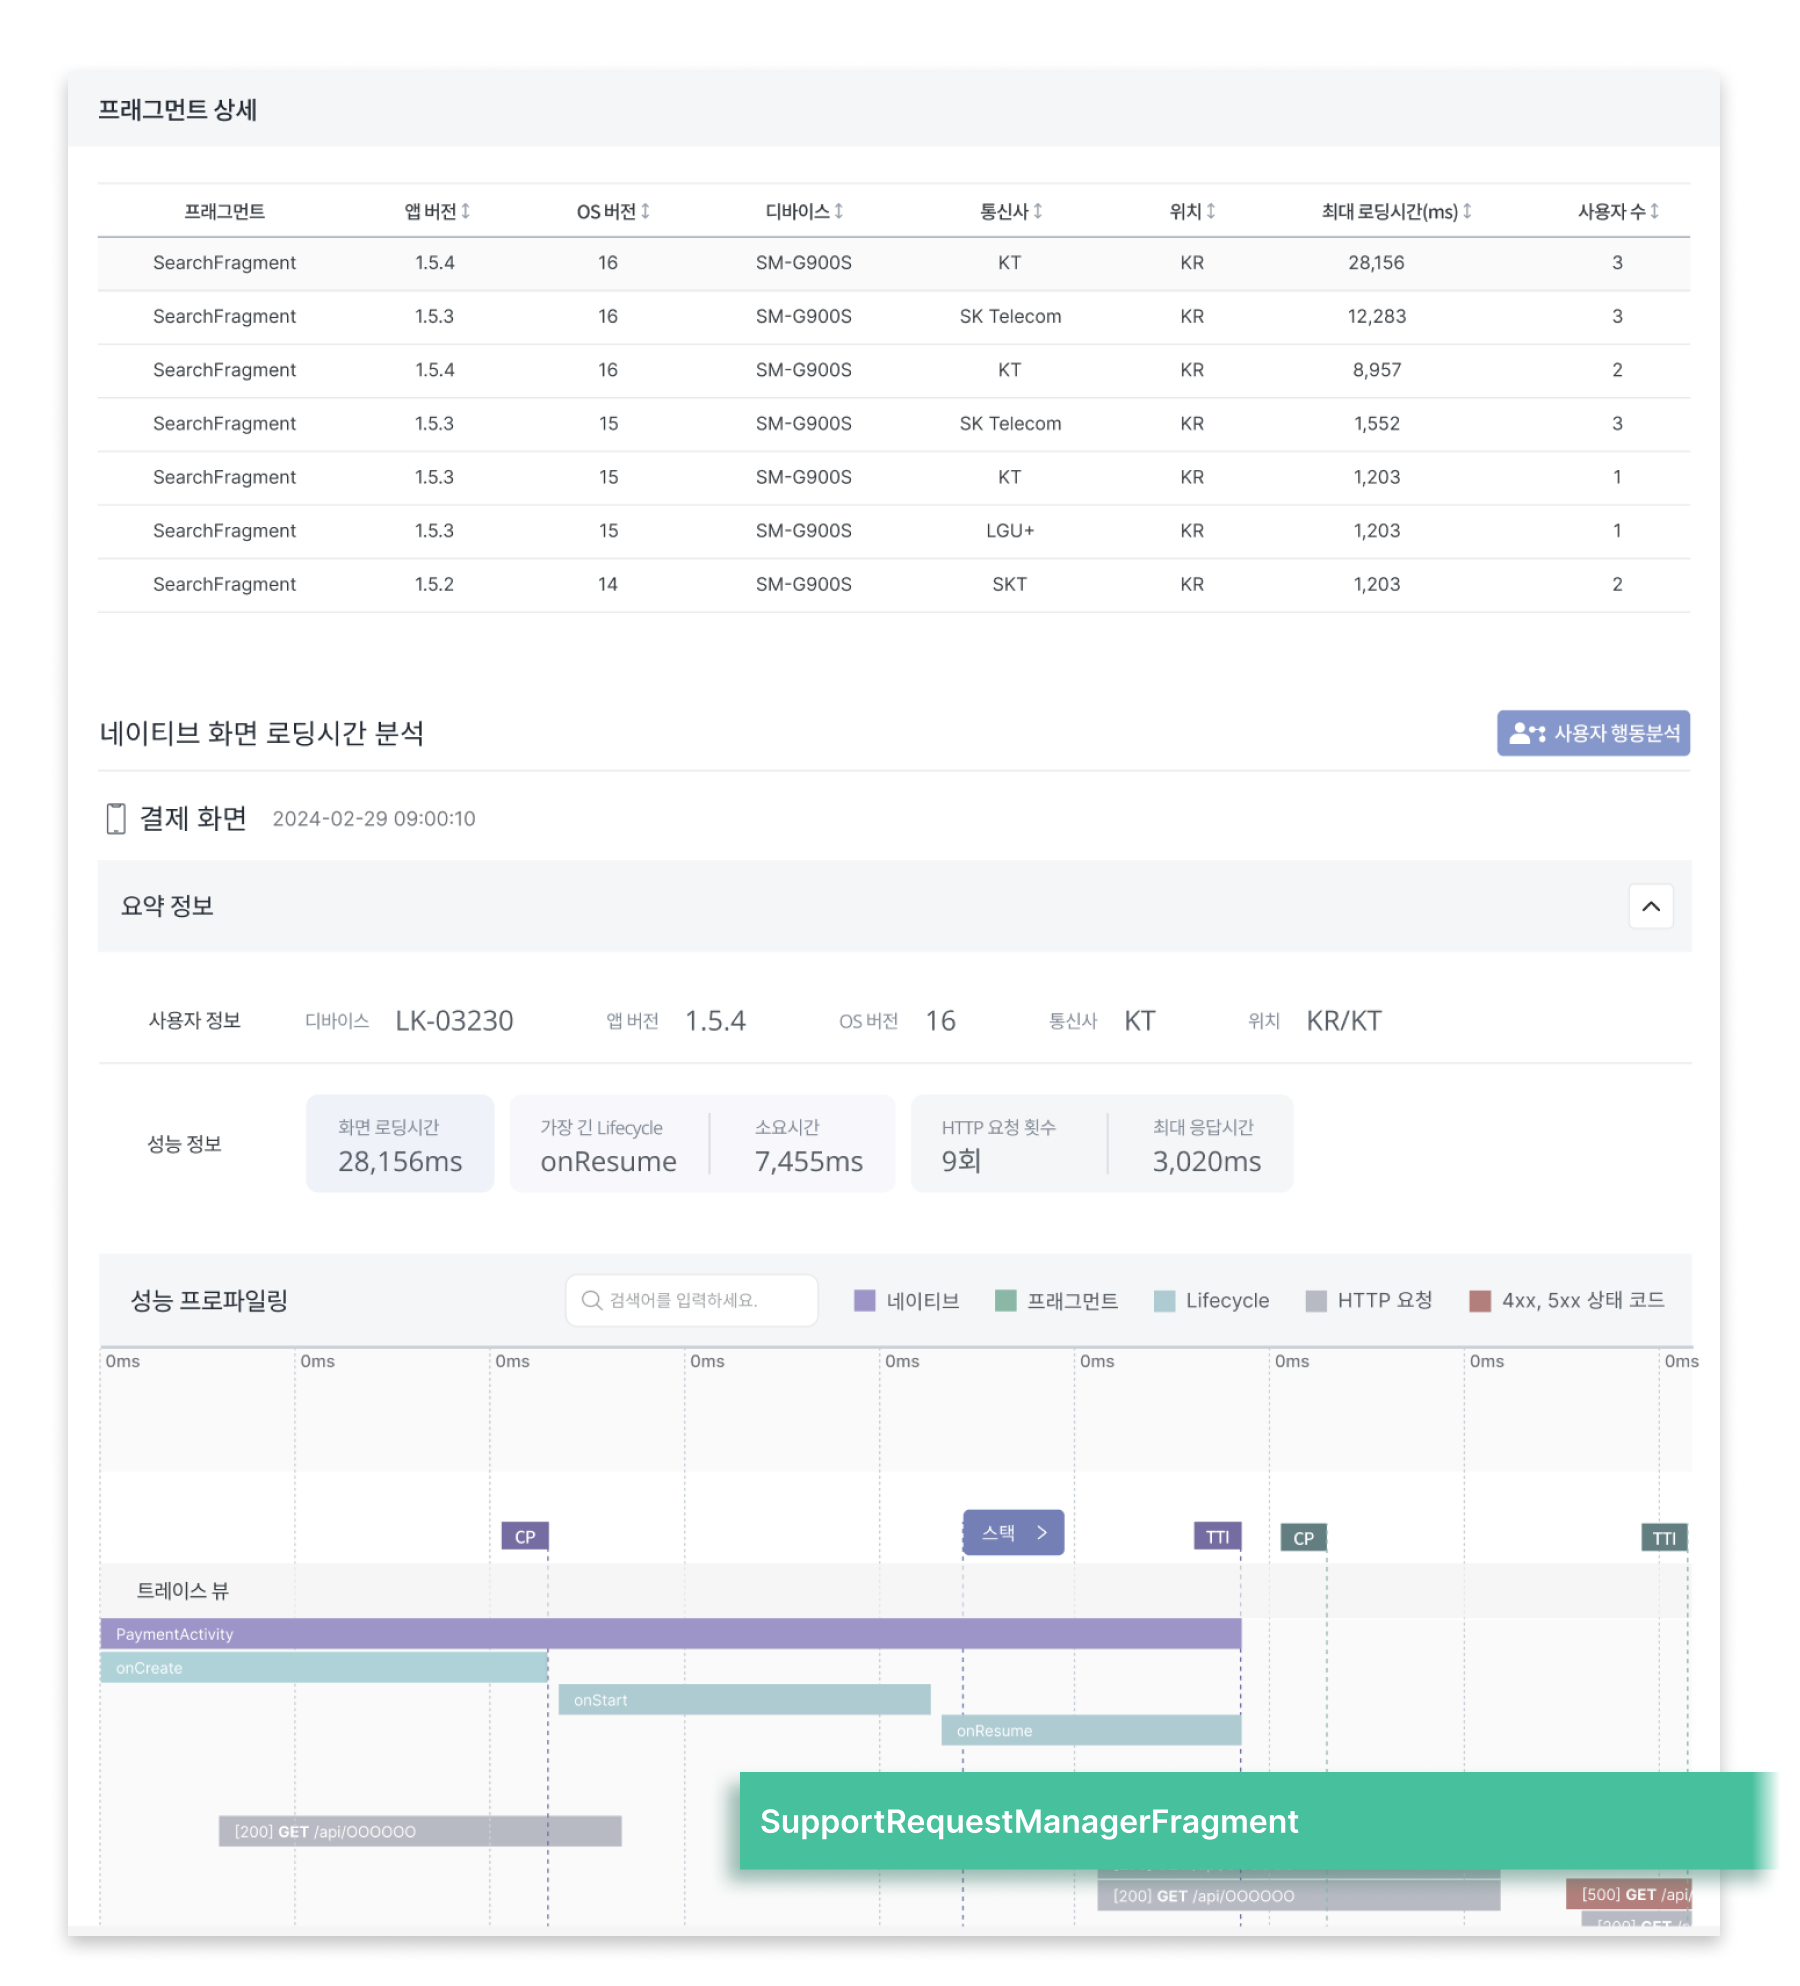Click device value LK-03230

click(454, 1020)
